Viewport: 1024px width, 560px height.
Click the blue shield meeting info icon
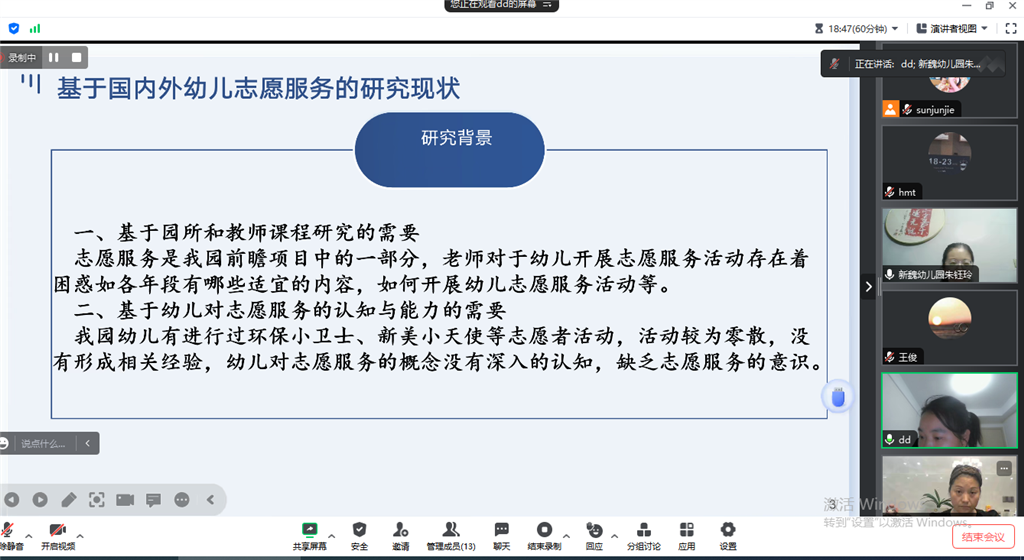tap(14, 28)
